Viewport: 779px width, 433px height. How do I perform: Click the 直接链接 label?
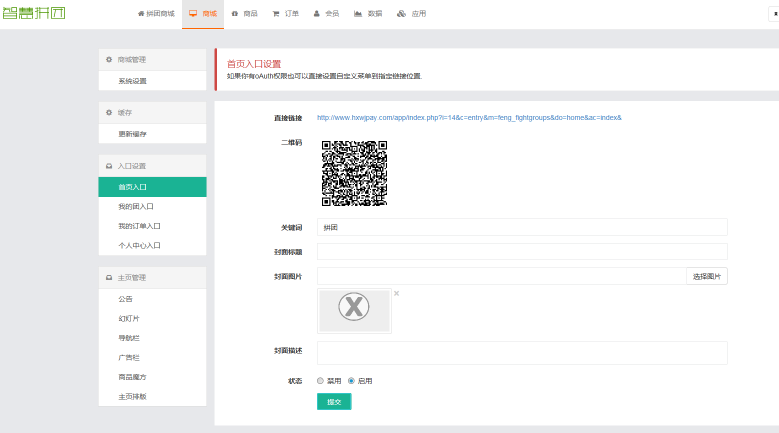[x=288, y=118]
